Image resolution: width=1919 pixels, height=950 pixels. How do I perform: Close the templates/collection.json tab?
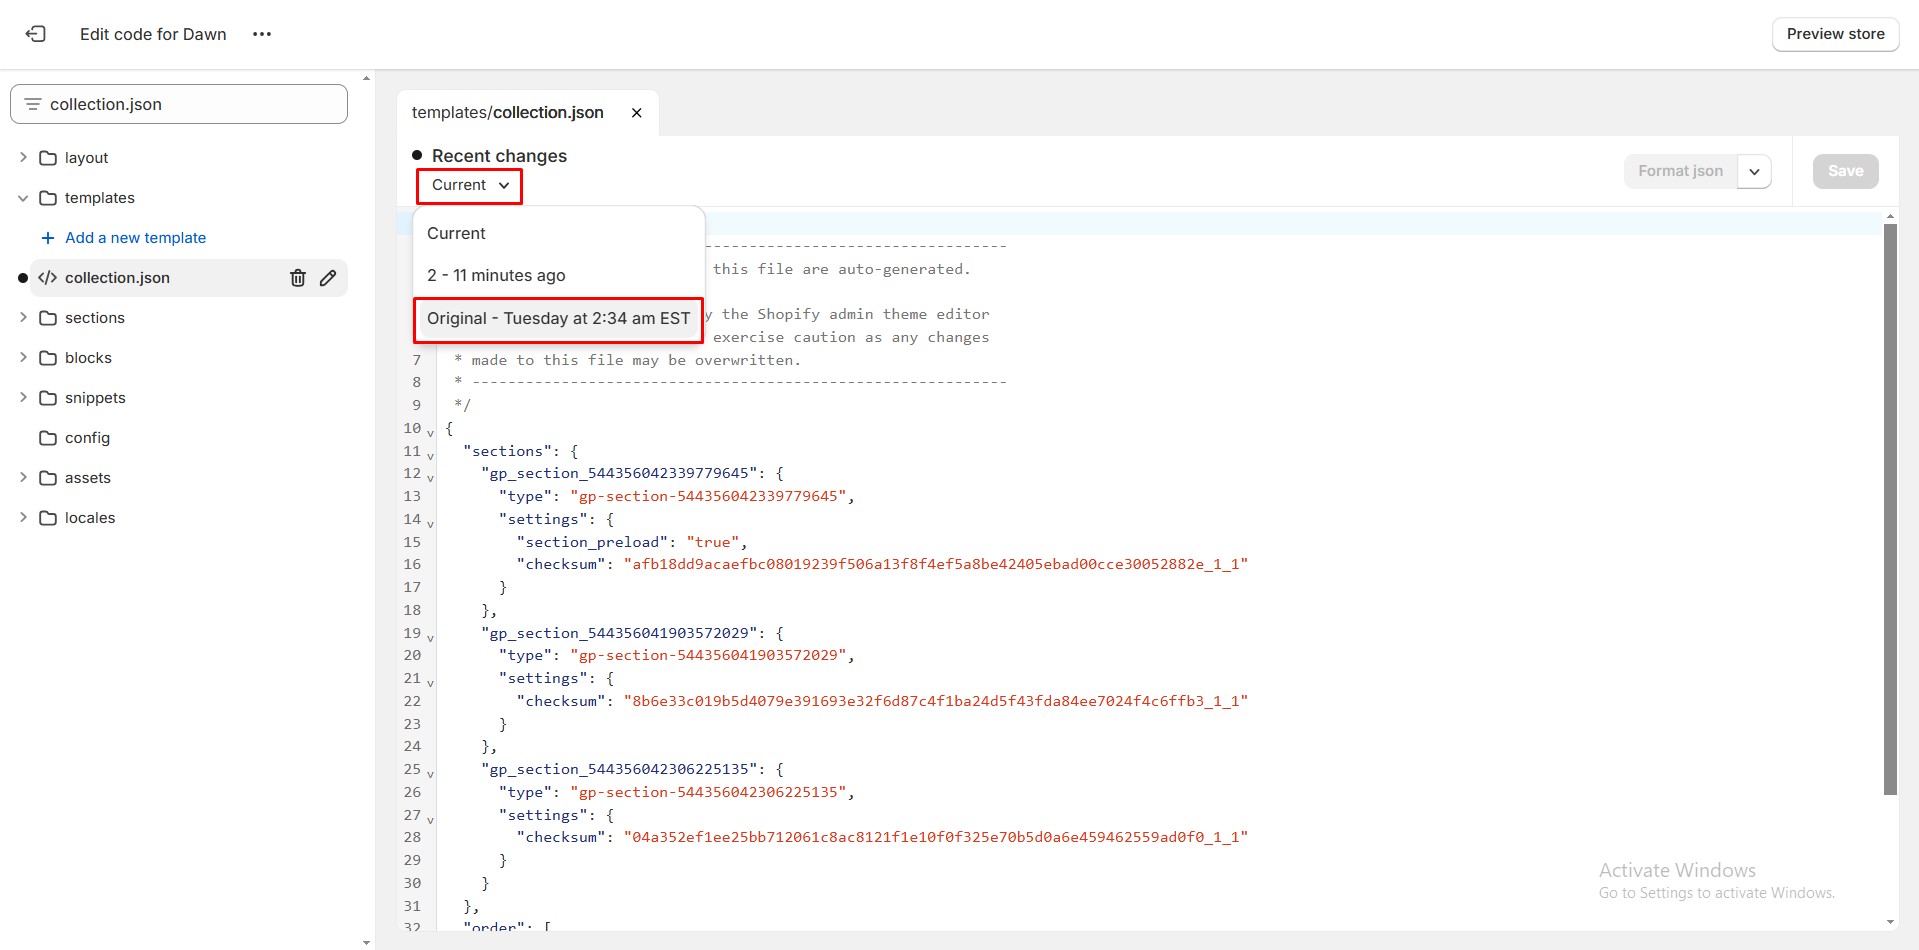(636, 113)
